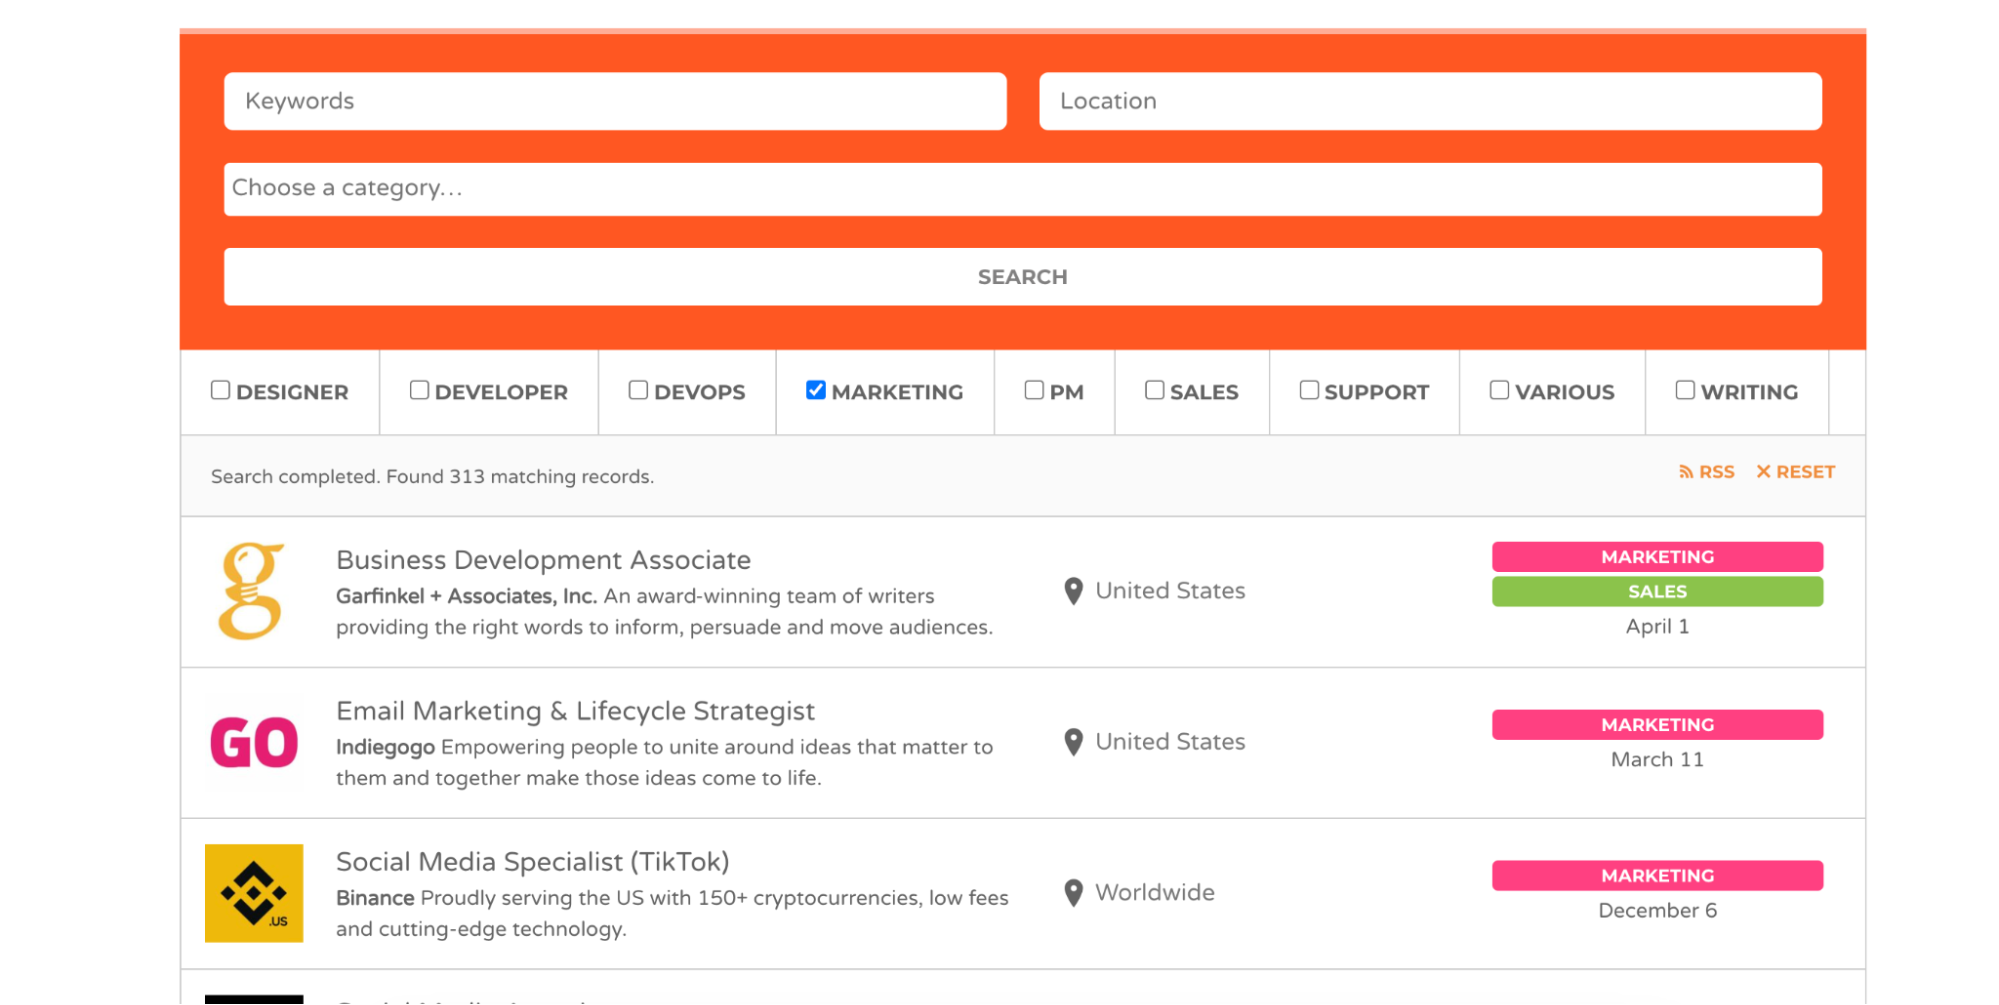Click Marketing tag on the Binance listing
This screenshot has height=1005, width=1999.
point(1657,876)
